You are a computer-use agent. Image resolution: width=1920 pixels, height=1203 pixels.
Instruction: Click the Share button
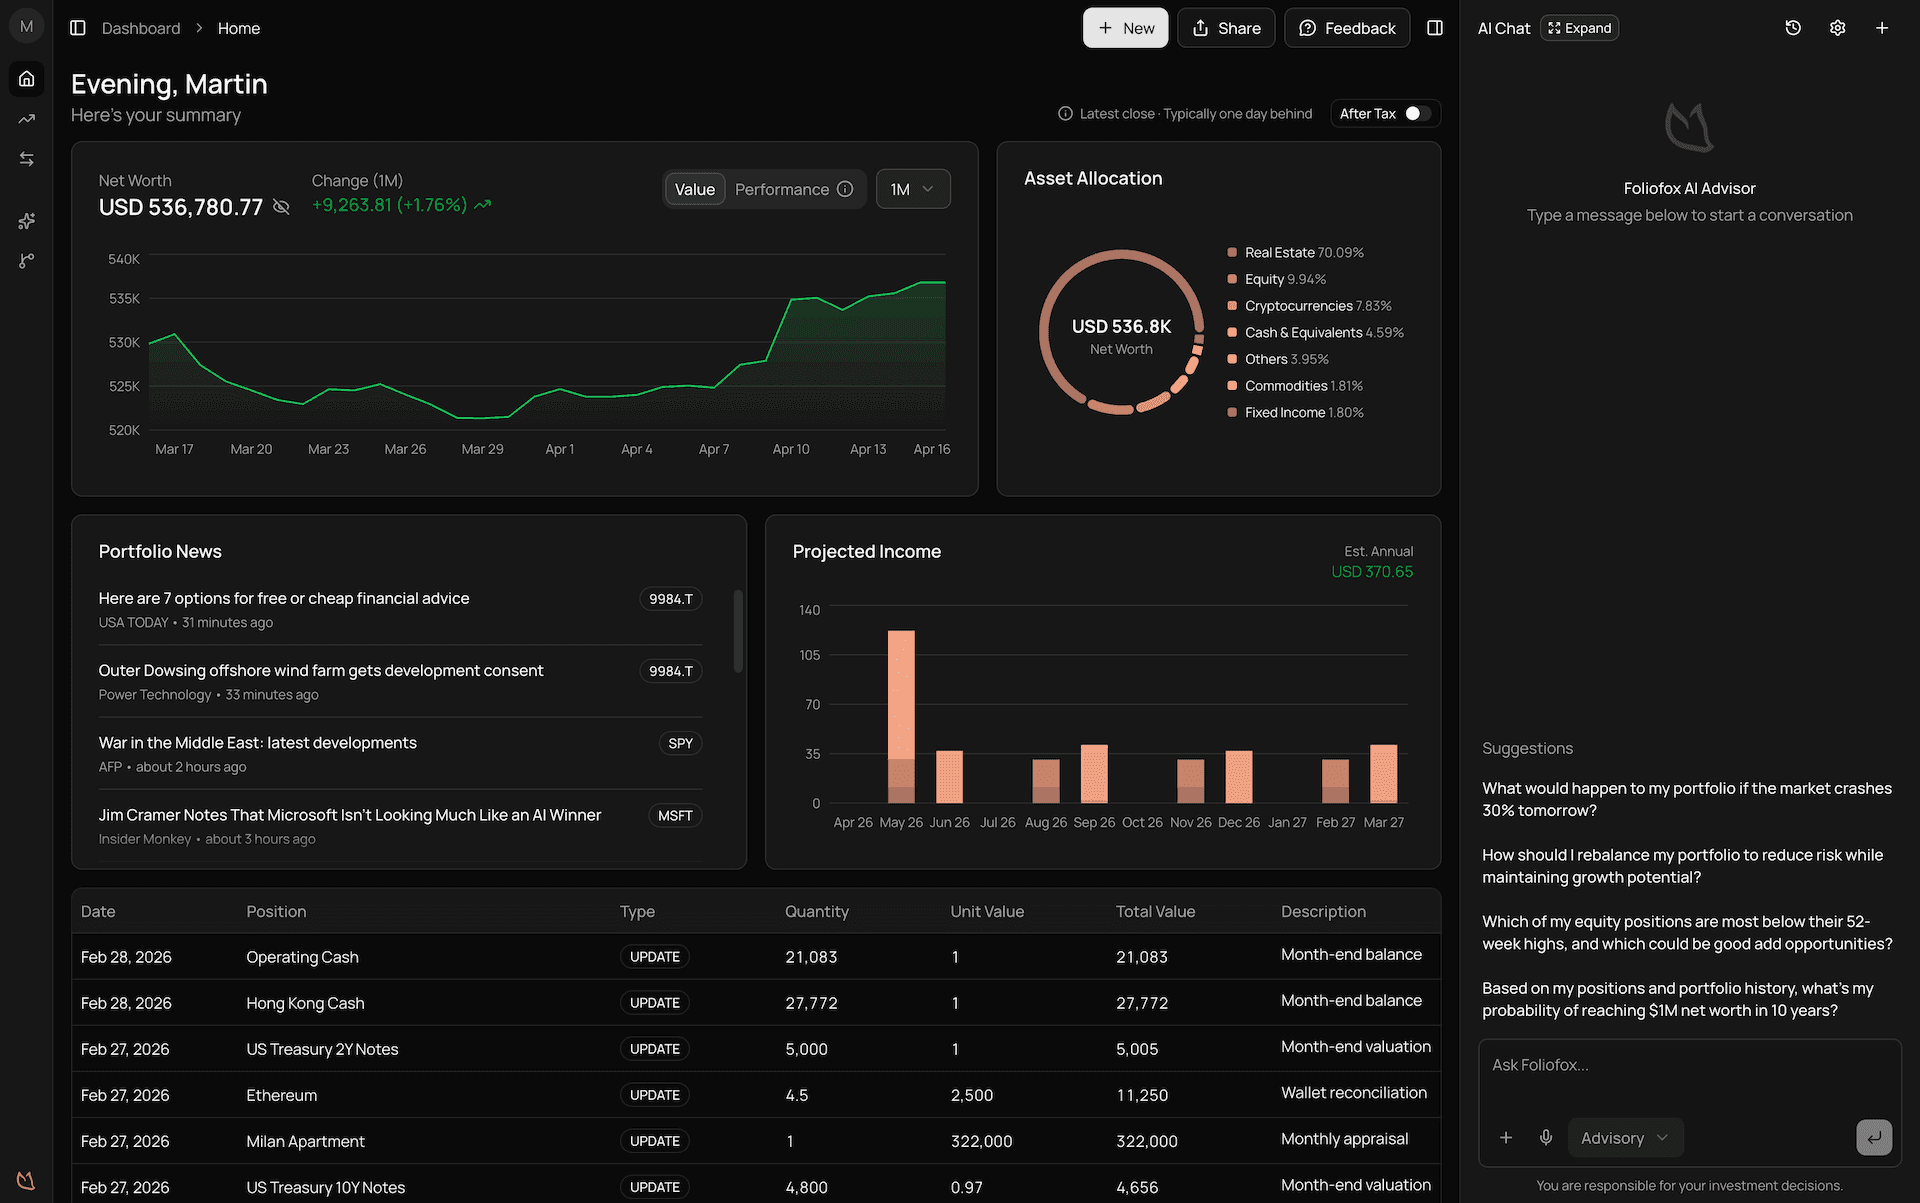click(x=1226, y=28)
